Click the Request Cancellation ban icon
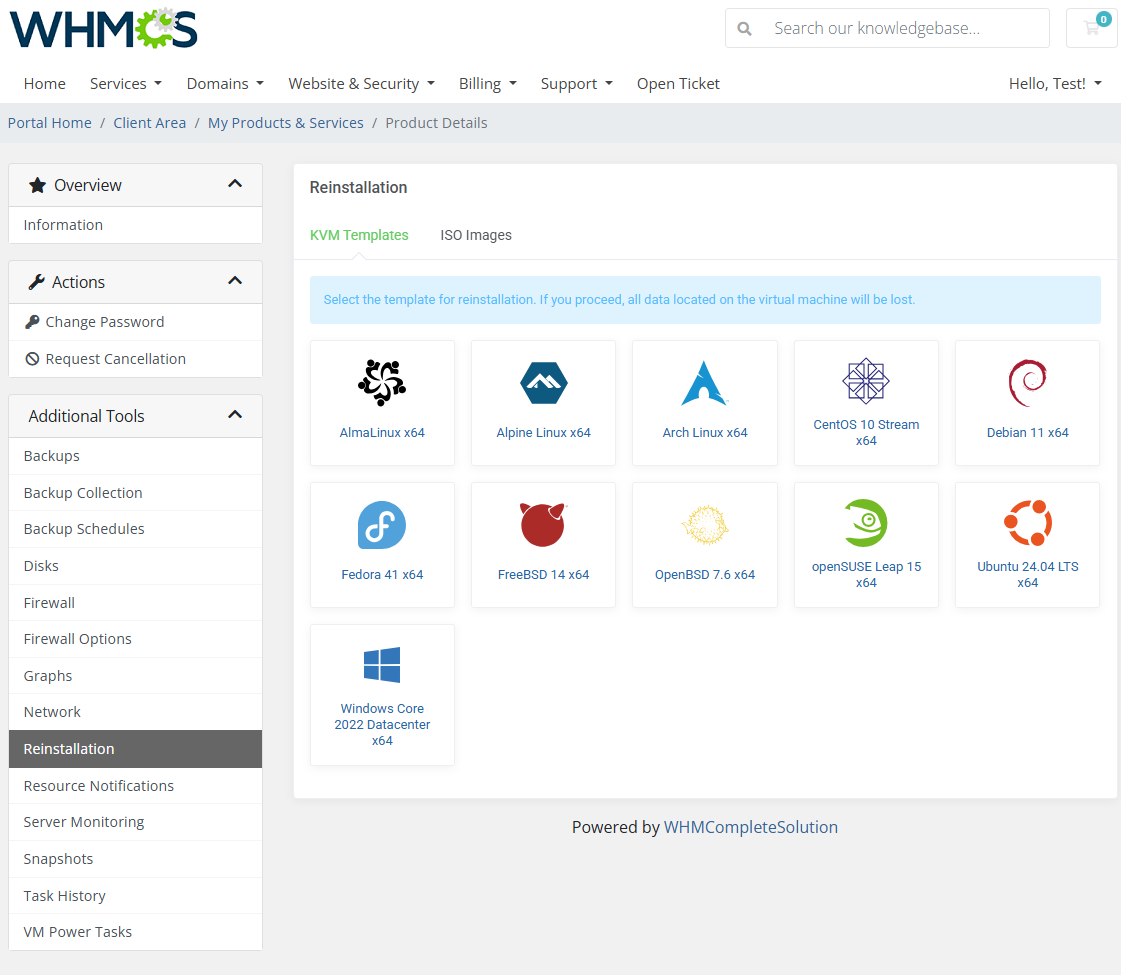The width and height of the screenshot is (1121, 975). coord(32,359)
